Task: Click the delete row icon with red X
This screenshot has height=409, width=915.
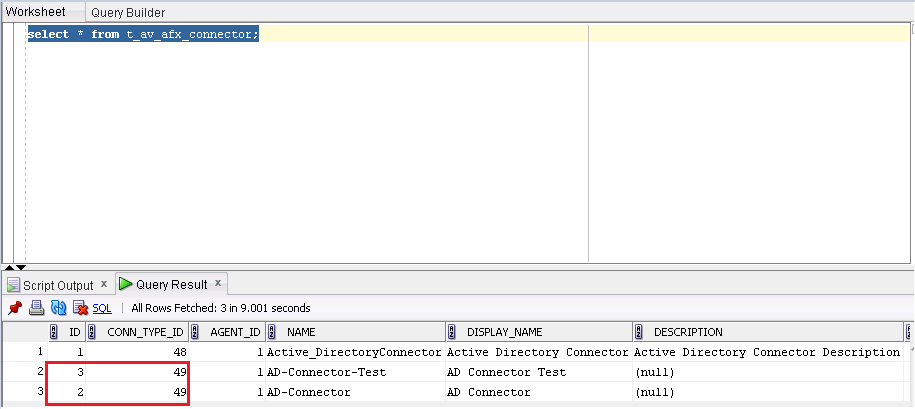Action: click(x=80, y=308)
